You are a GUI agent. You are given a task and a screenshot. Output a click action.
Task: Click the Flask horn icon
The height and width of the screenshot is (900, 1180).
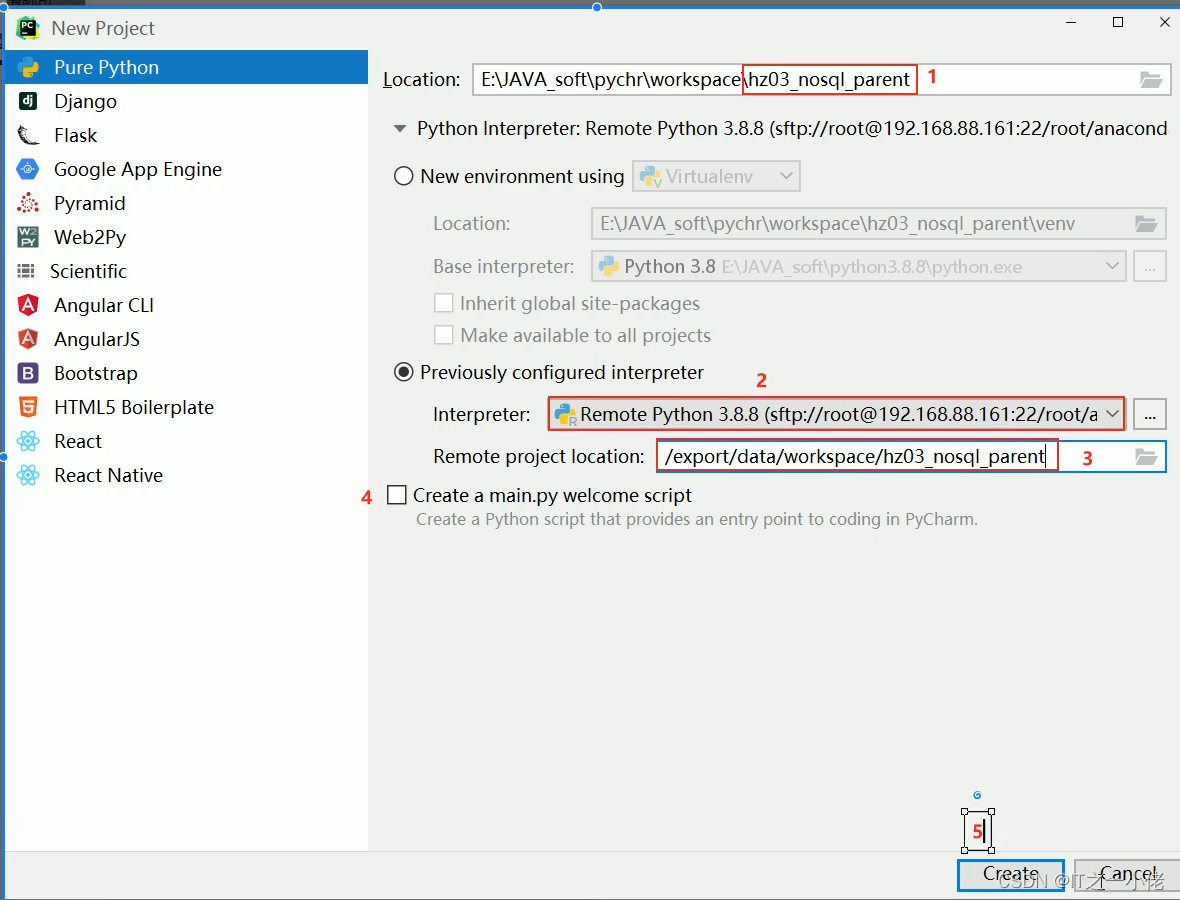[28, 135]
